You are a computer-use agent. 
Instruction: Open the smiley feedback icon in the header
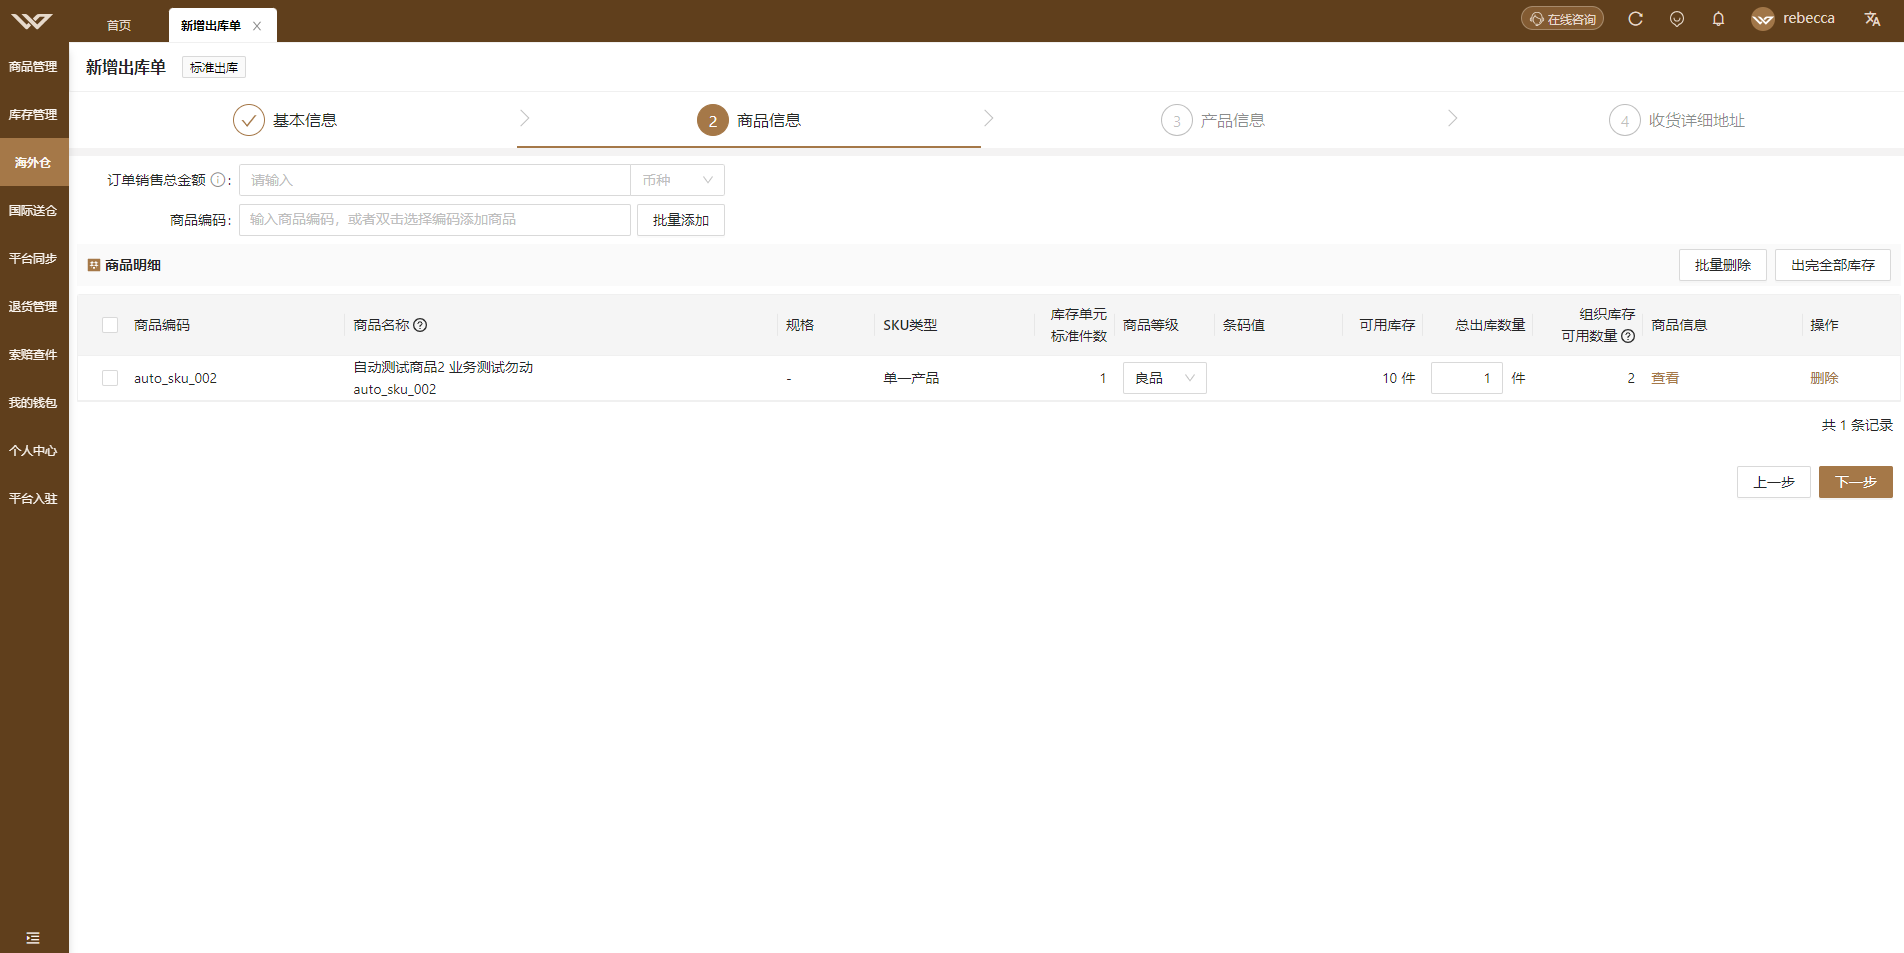coord(1677,19)
